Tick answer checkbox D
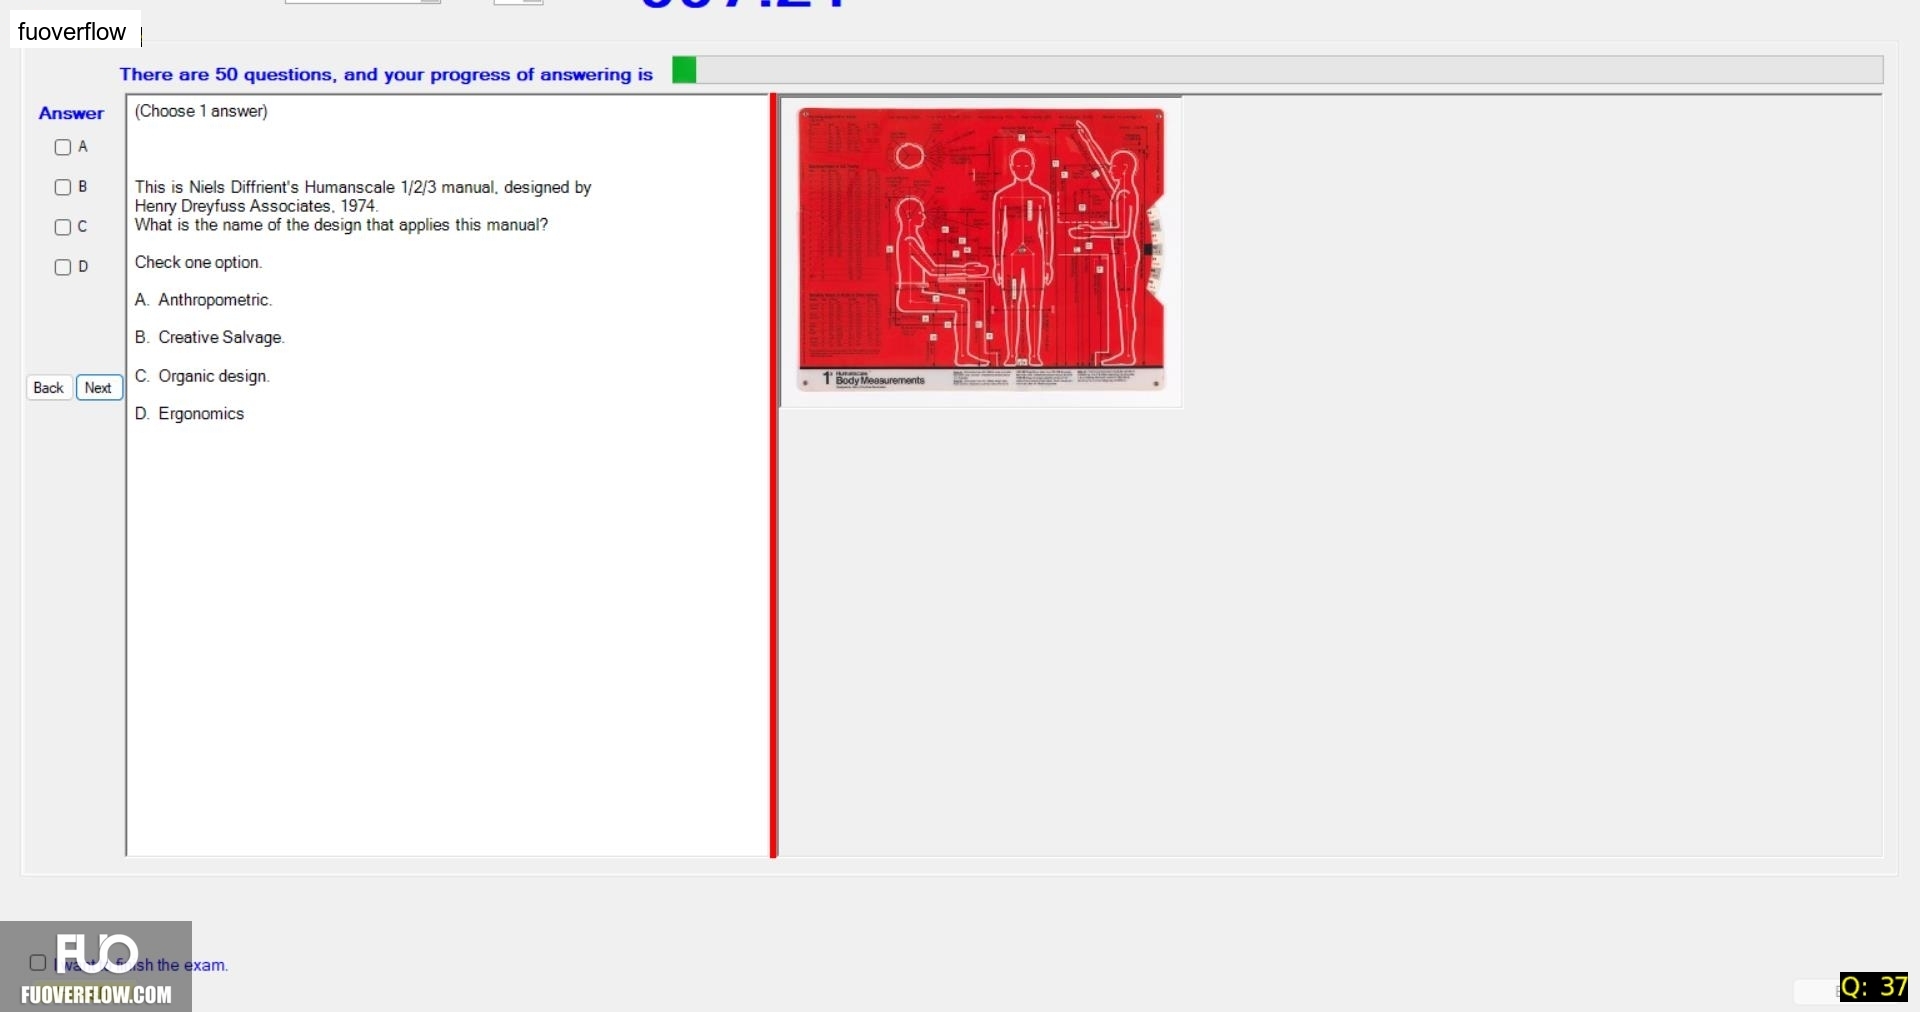 point(63,267)
